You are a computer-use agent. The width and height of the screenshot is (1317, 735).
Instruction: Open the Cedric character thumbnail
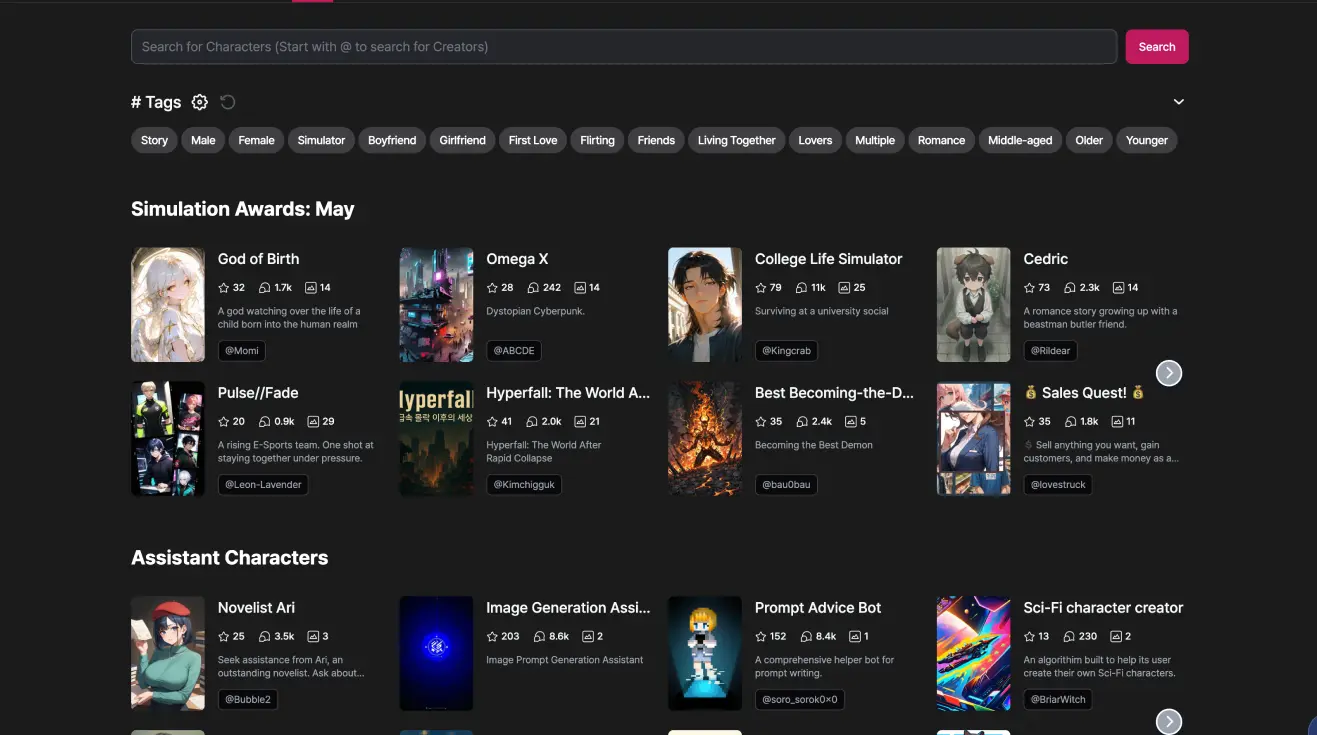[973, 305]
